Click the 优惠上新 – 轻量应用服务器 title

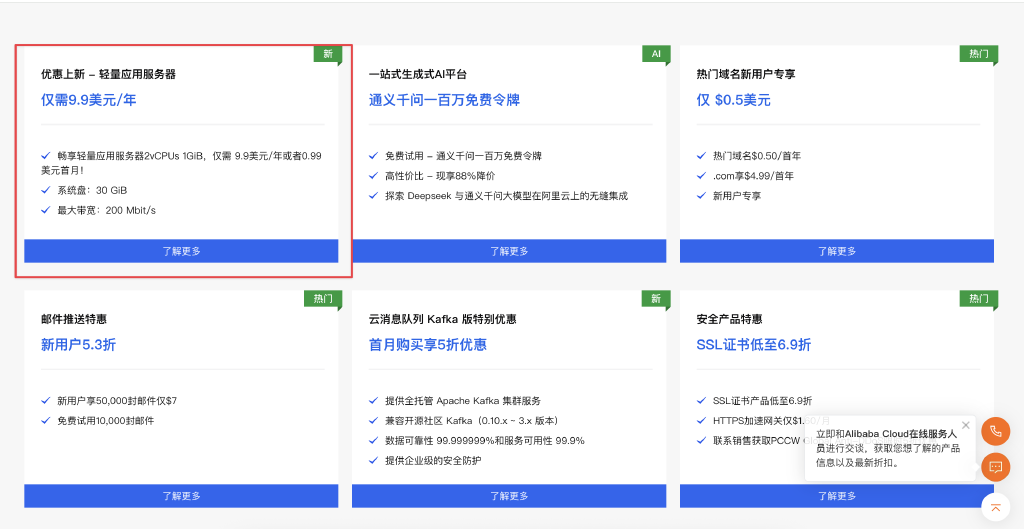click(x=108, y=74)
